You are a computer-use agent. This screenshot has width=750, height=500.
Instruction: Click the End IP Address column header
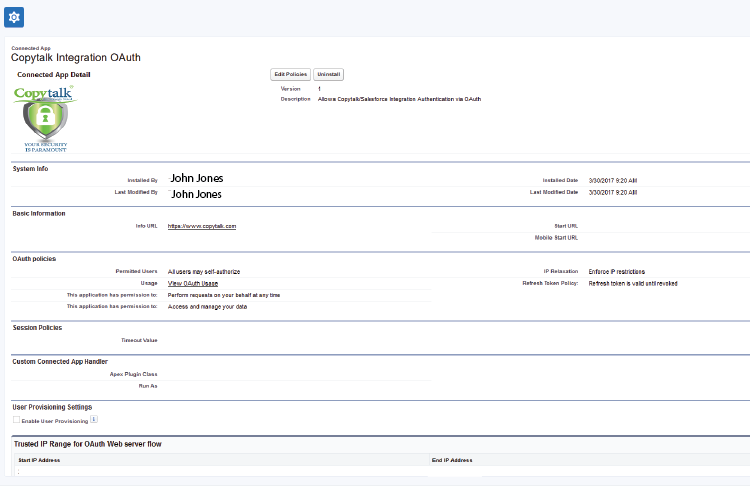(x=452, y=460)
